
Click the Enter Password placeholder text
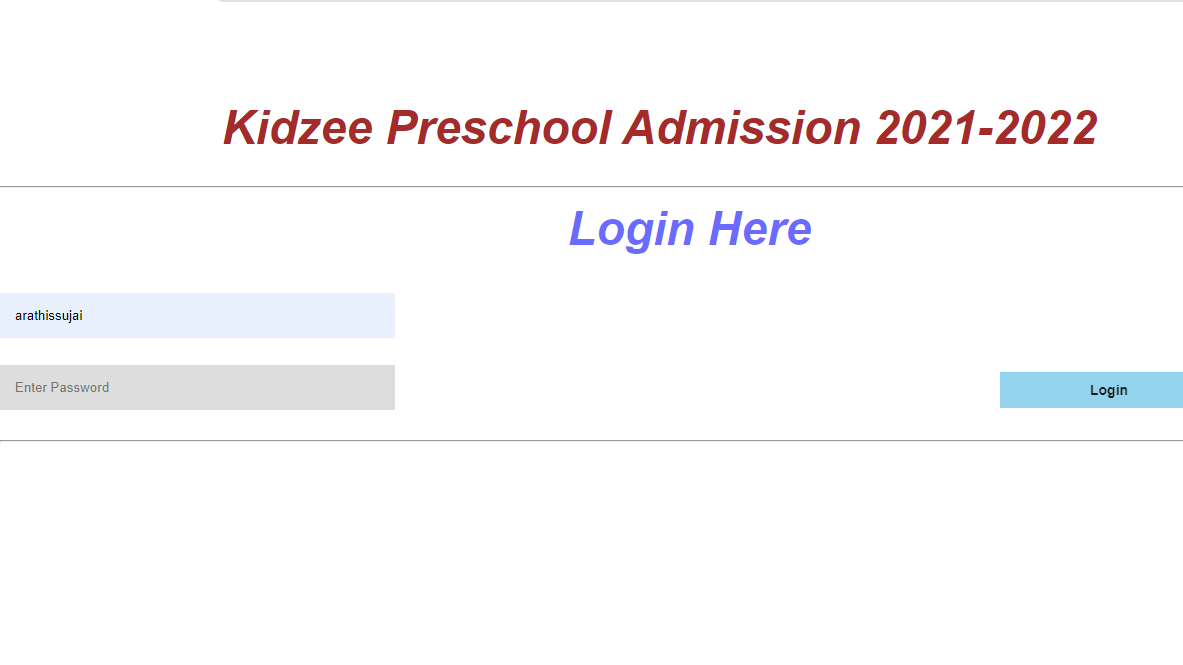pos(62,387)
